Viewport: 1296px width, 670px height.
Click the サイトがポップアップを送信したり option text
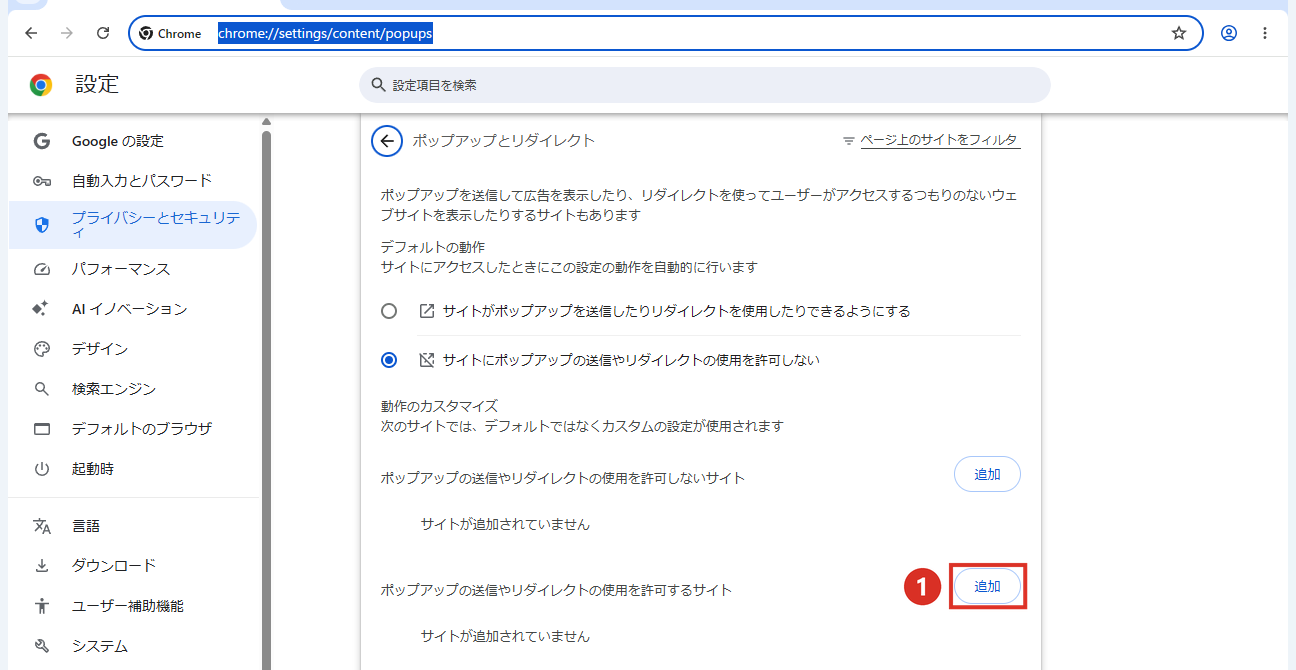[676, 311]
